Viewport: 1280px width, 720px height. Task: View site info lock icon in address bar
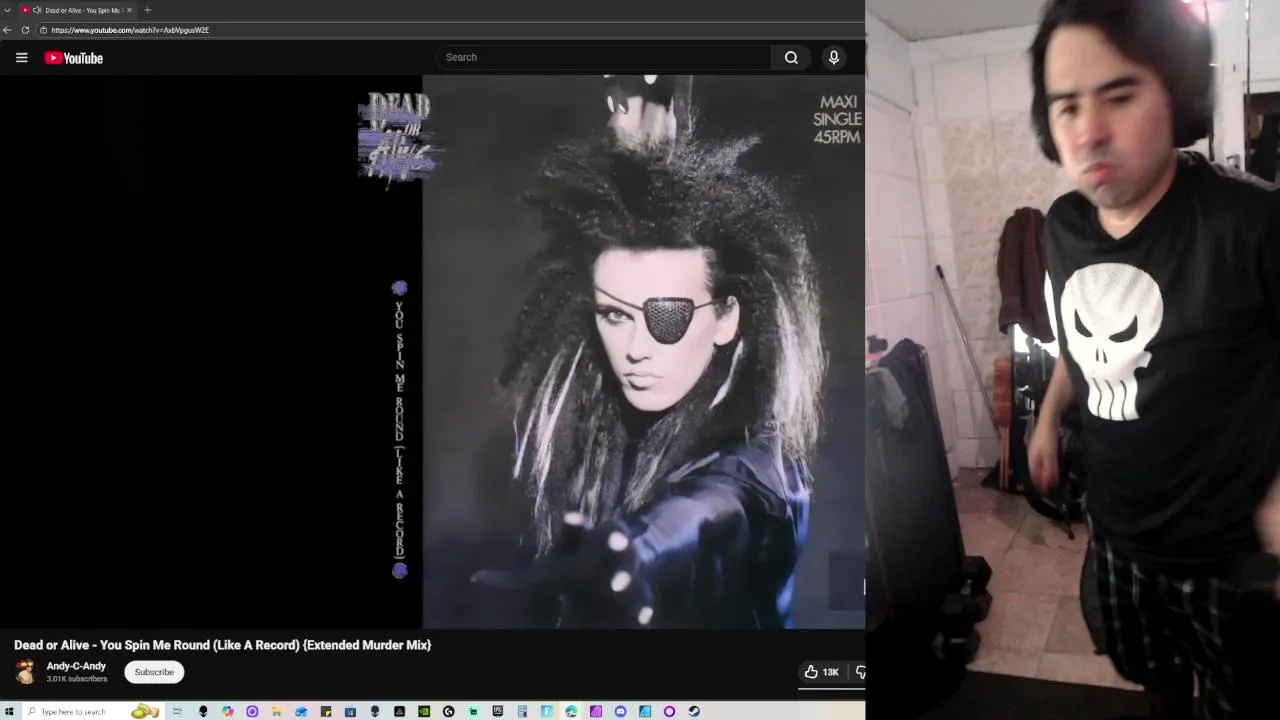43,30
